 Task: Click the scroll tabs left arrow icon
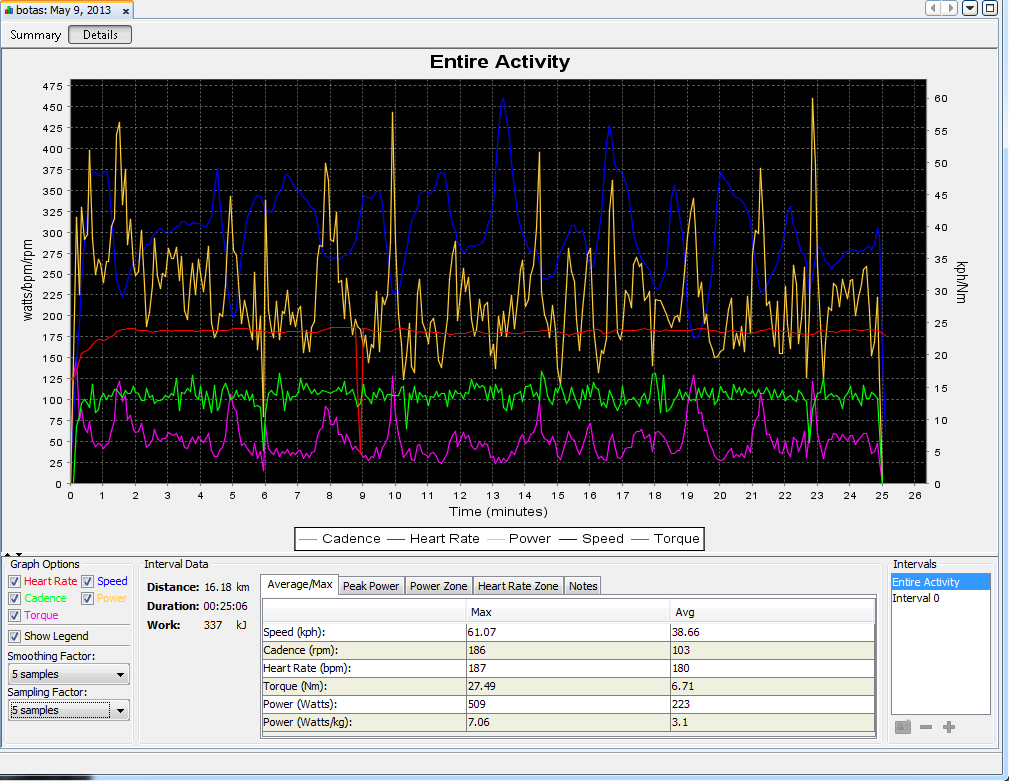pyautogui.click(x=933, y=8)
